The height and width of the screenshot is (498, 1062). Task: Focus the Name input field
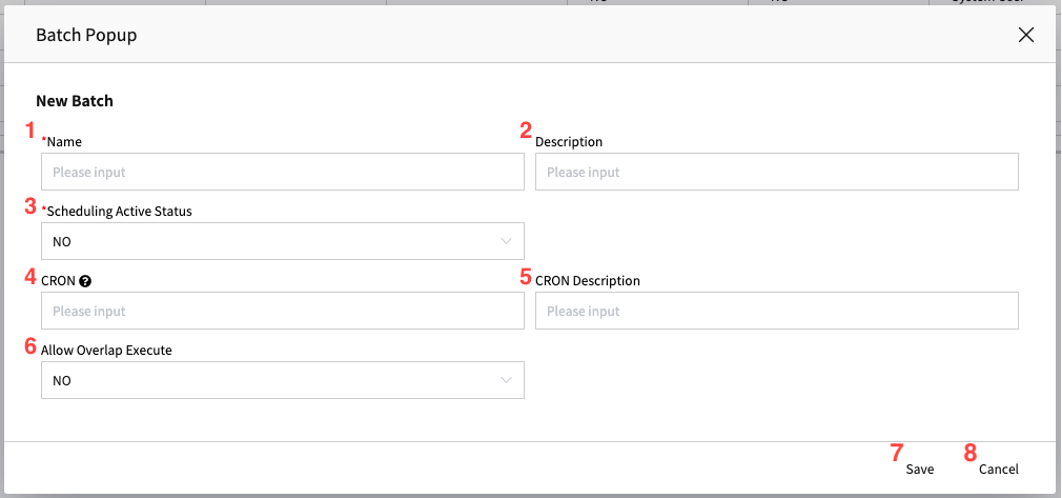pyautogui.click(x=282, y=171)
